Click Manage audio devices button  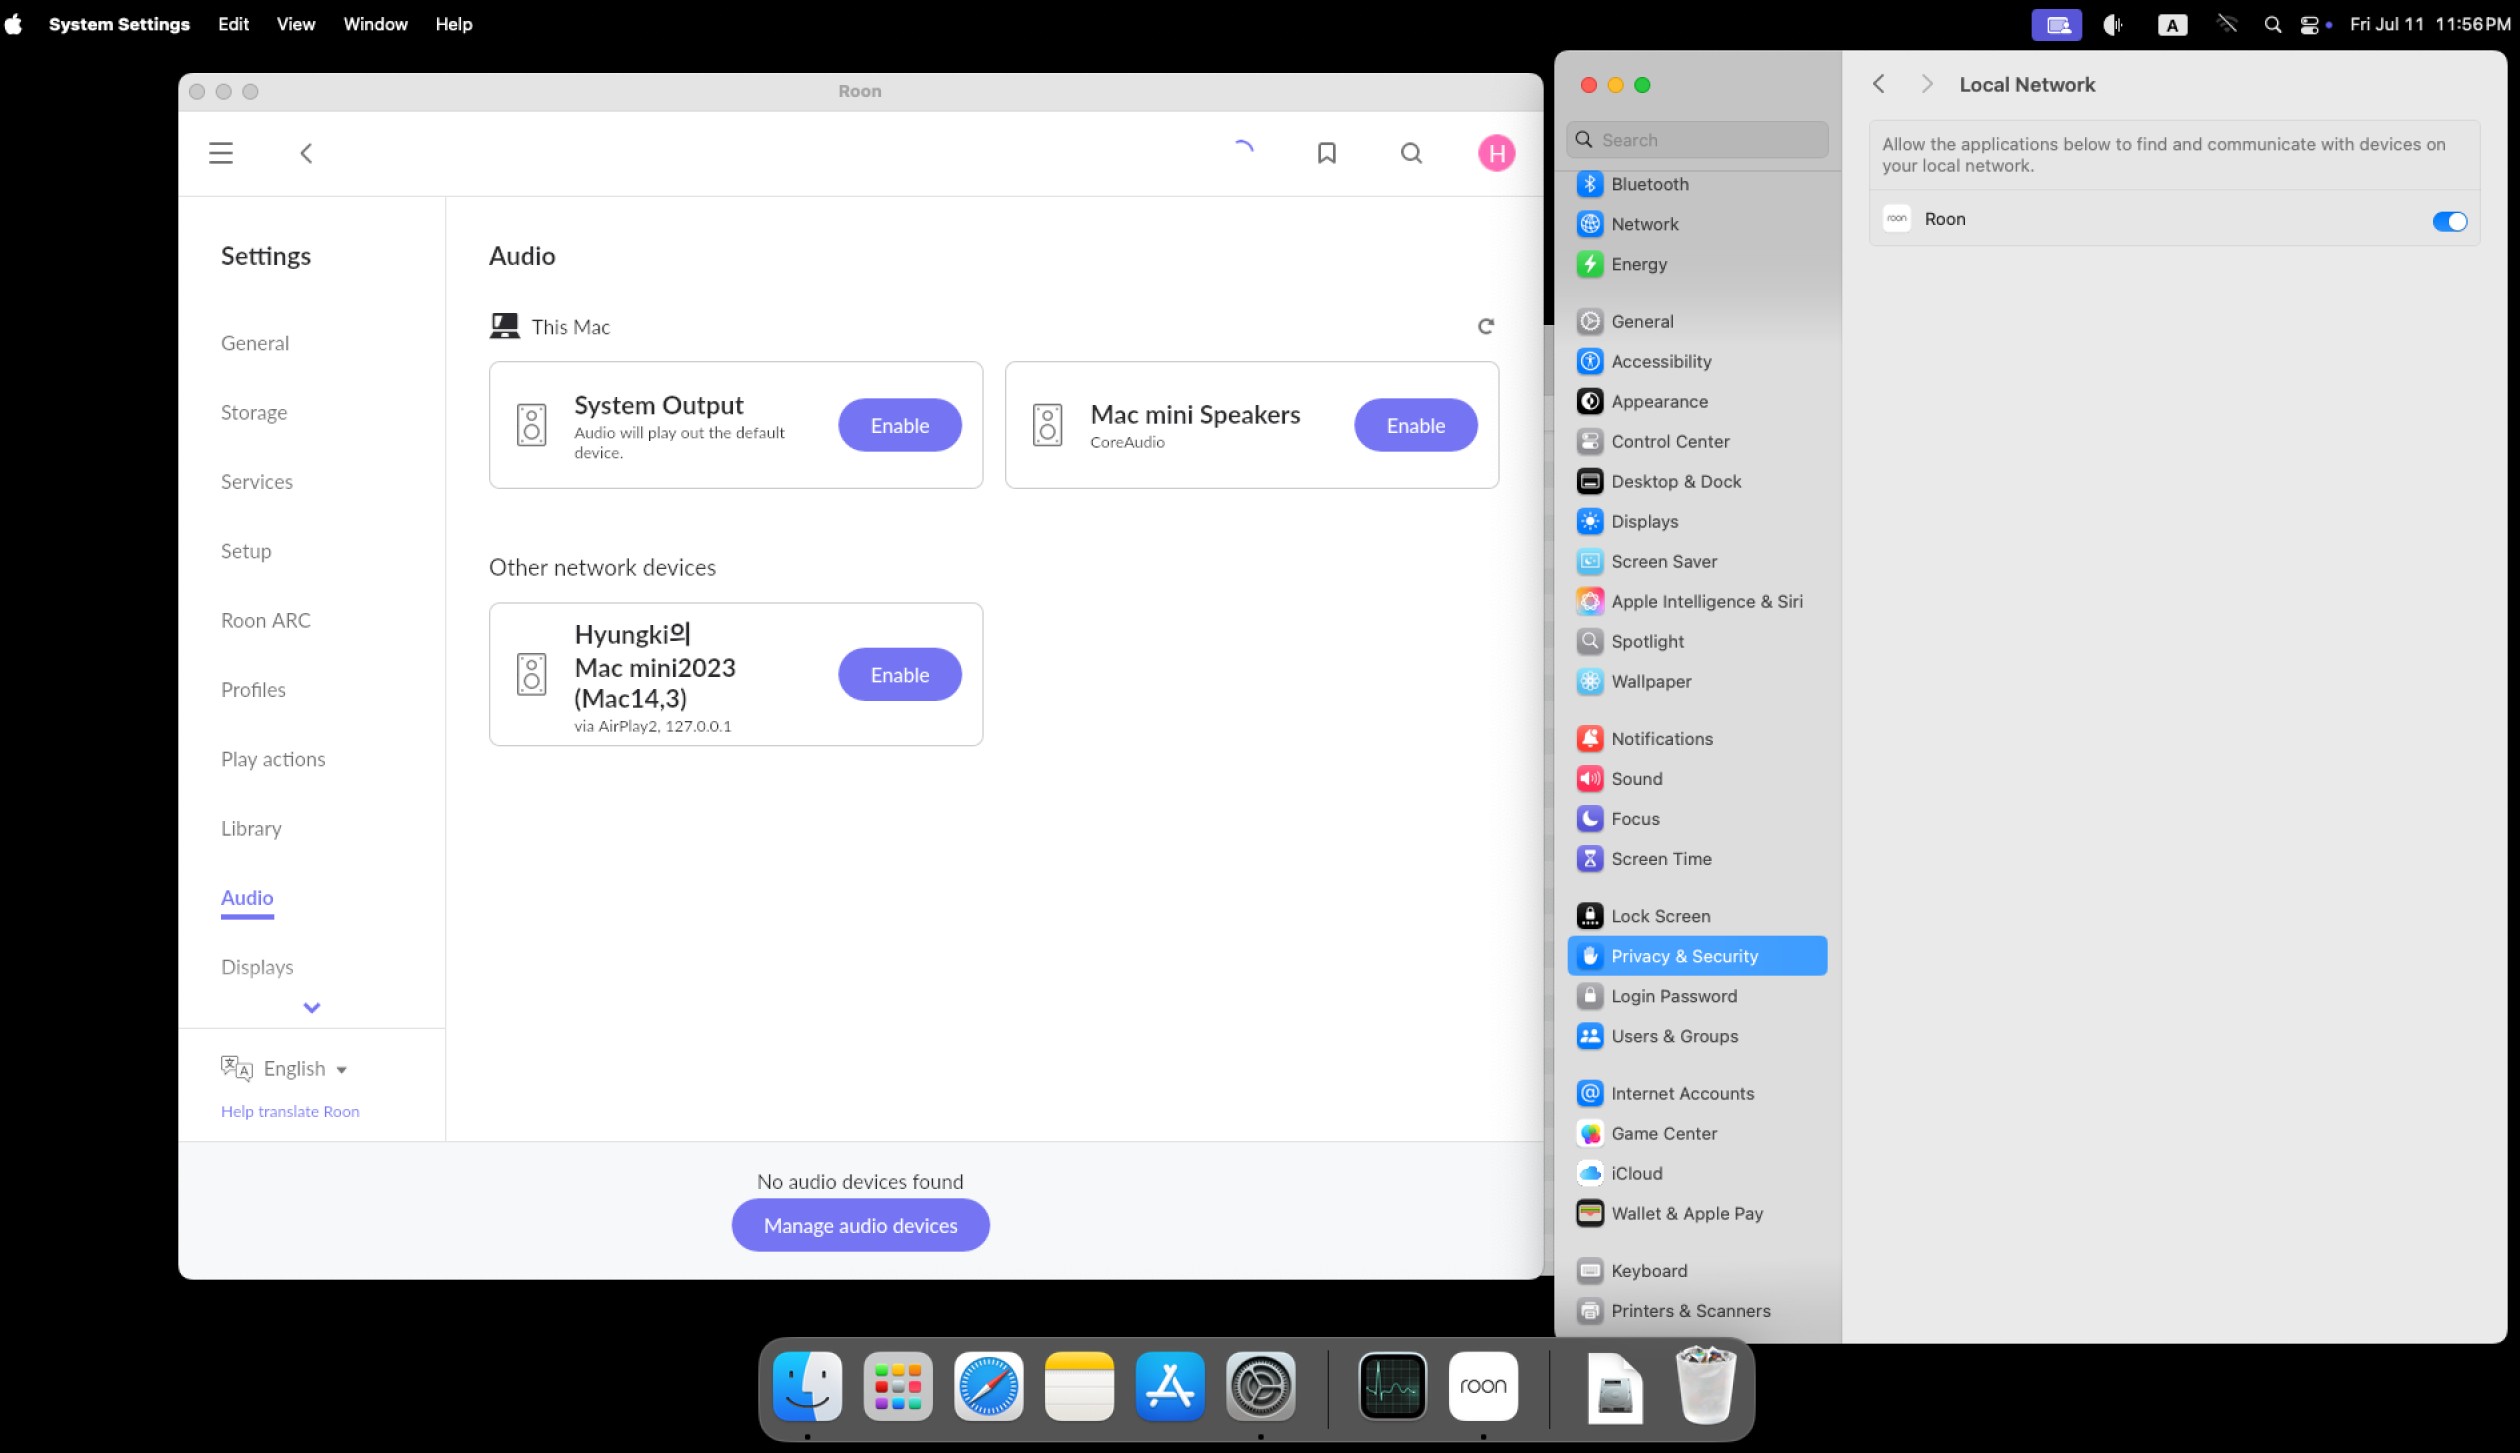860,1226
